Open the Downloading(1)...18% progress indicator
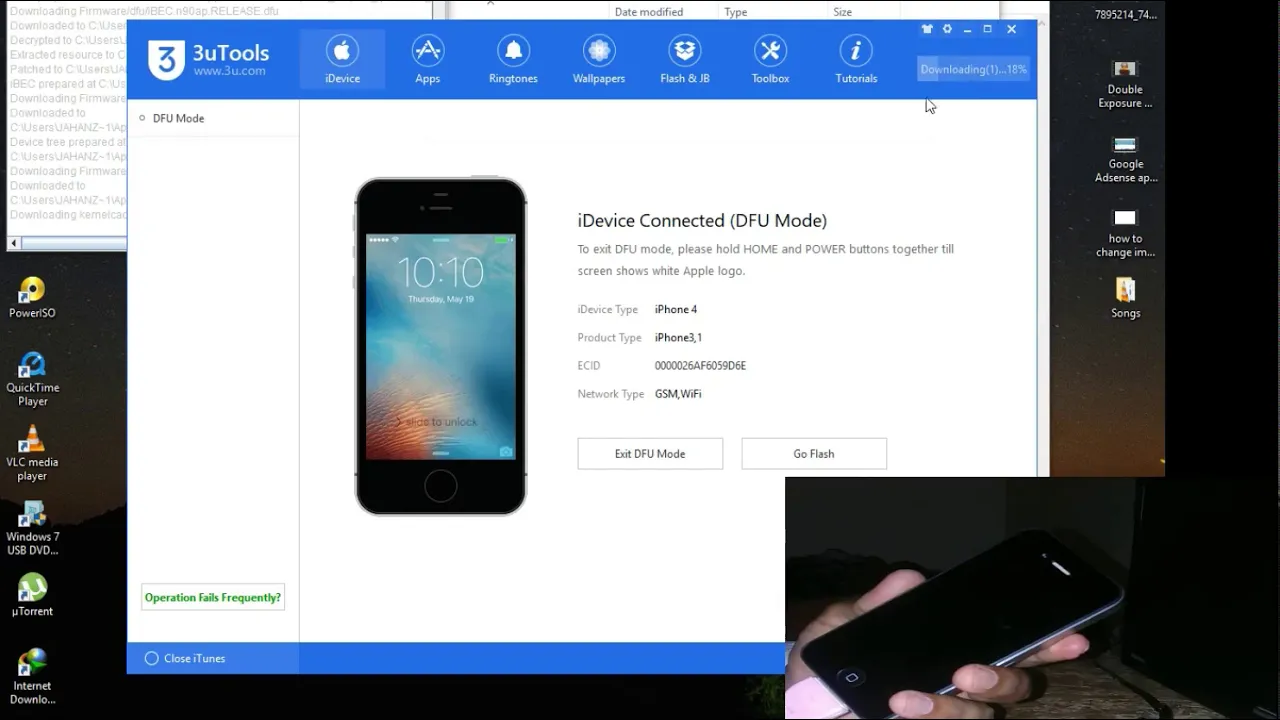This screenshot has width=1280, height=720. point(973,69)
